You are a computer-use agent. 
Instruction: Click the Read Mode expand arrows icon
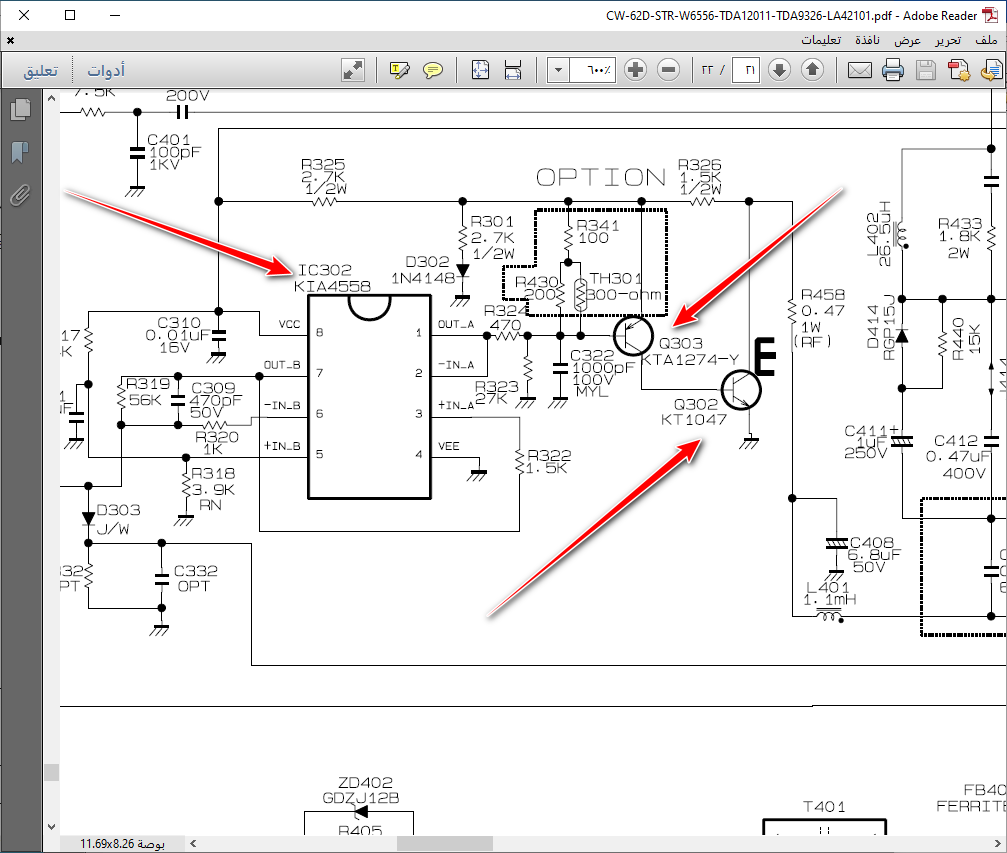click(353, 70)
